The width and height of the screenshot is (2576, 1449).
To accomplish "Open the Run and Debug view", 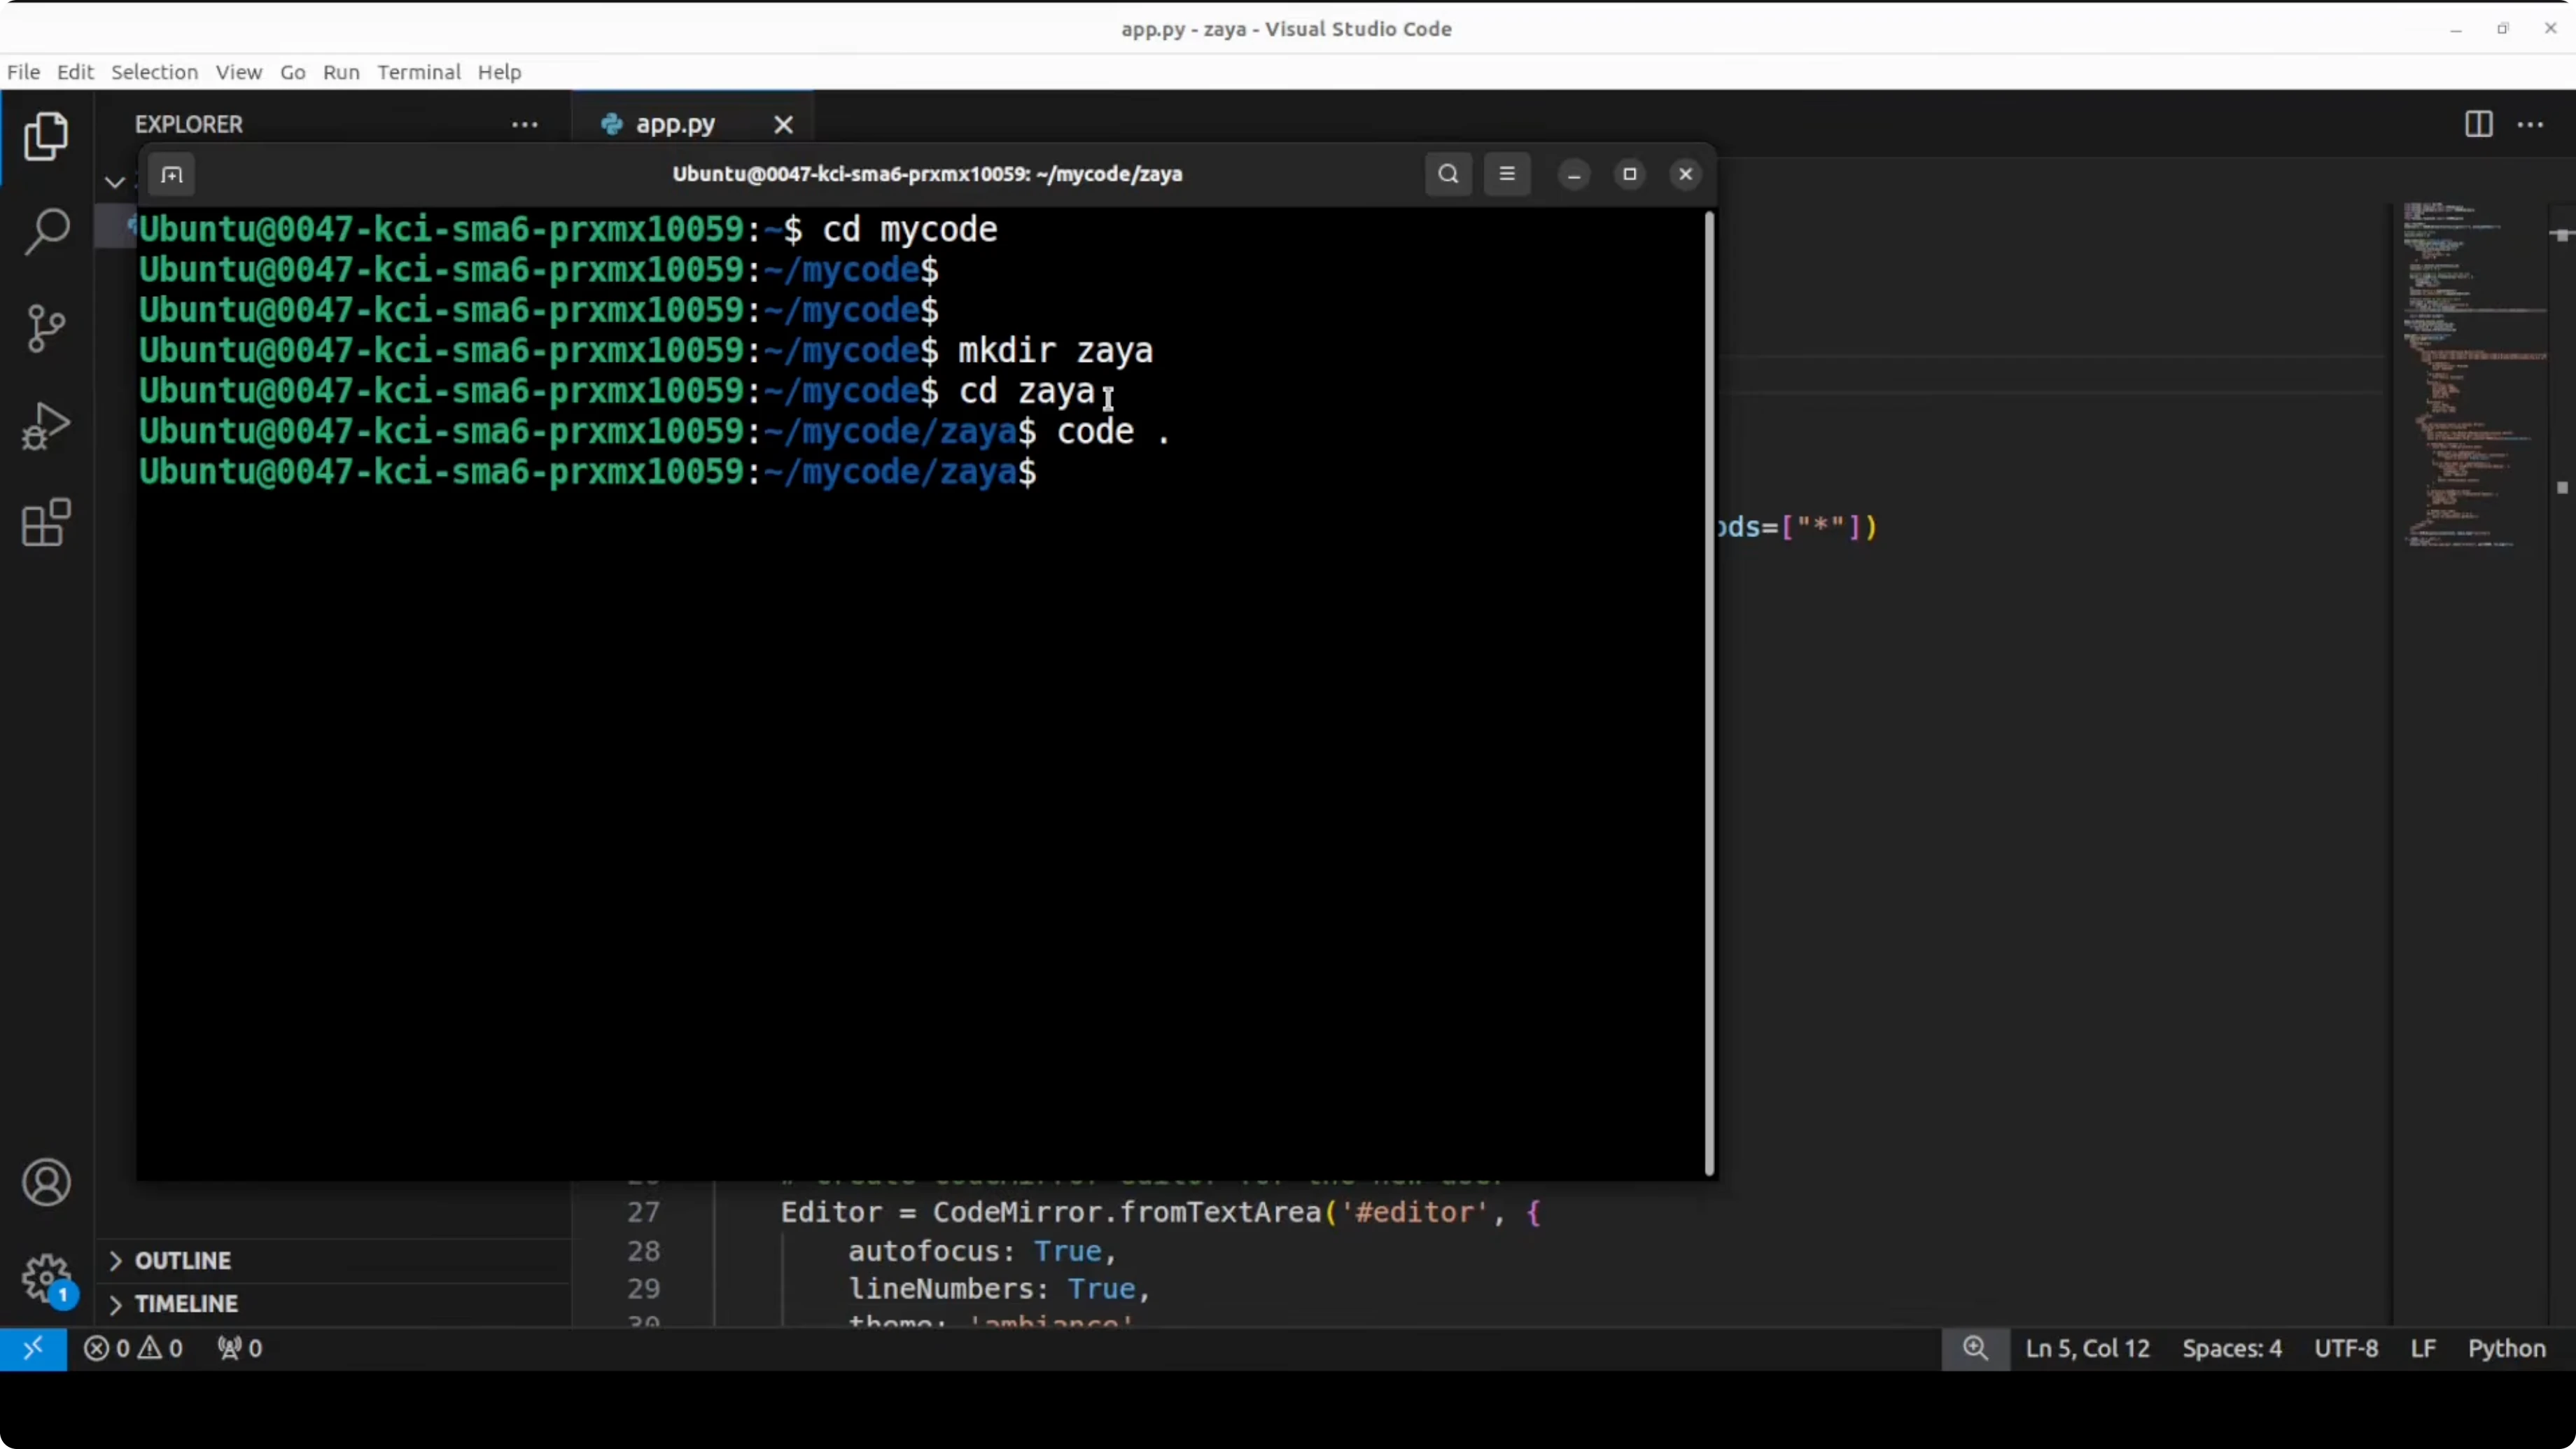I will 46,426.
